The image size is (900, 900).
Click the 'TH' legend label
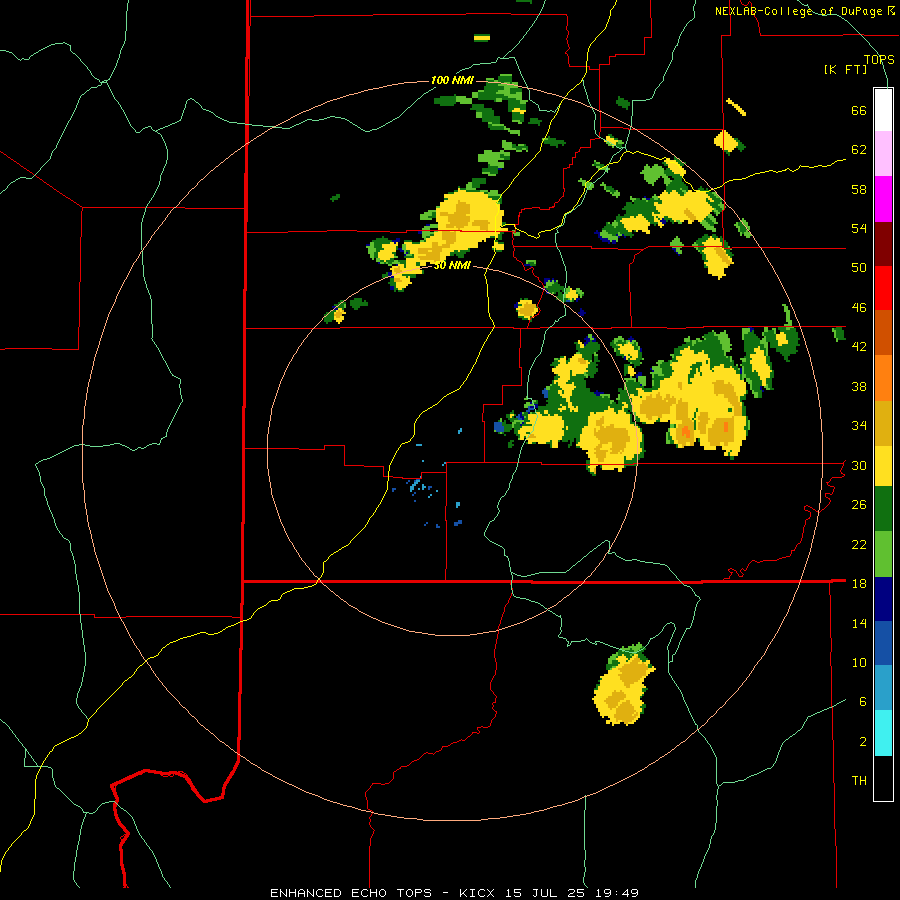pos(859,781)
